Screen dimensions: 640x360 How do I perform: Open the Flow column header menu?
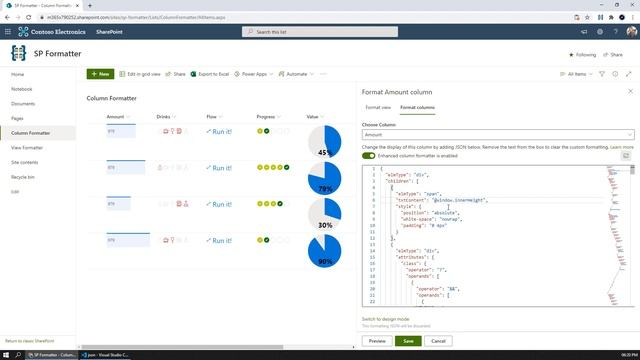[x=214, y=117]
